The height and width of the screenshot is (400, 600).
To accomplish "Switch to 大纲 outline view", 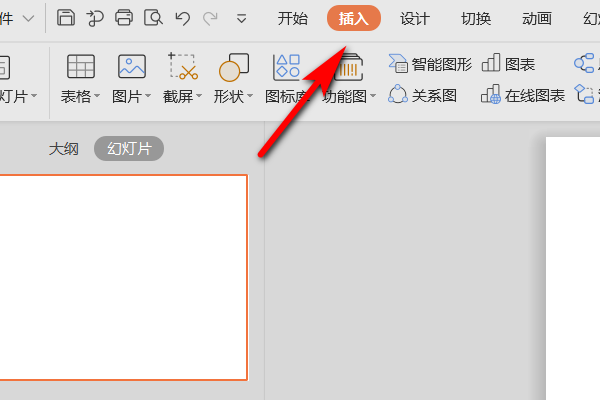I will coord(64,149).
